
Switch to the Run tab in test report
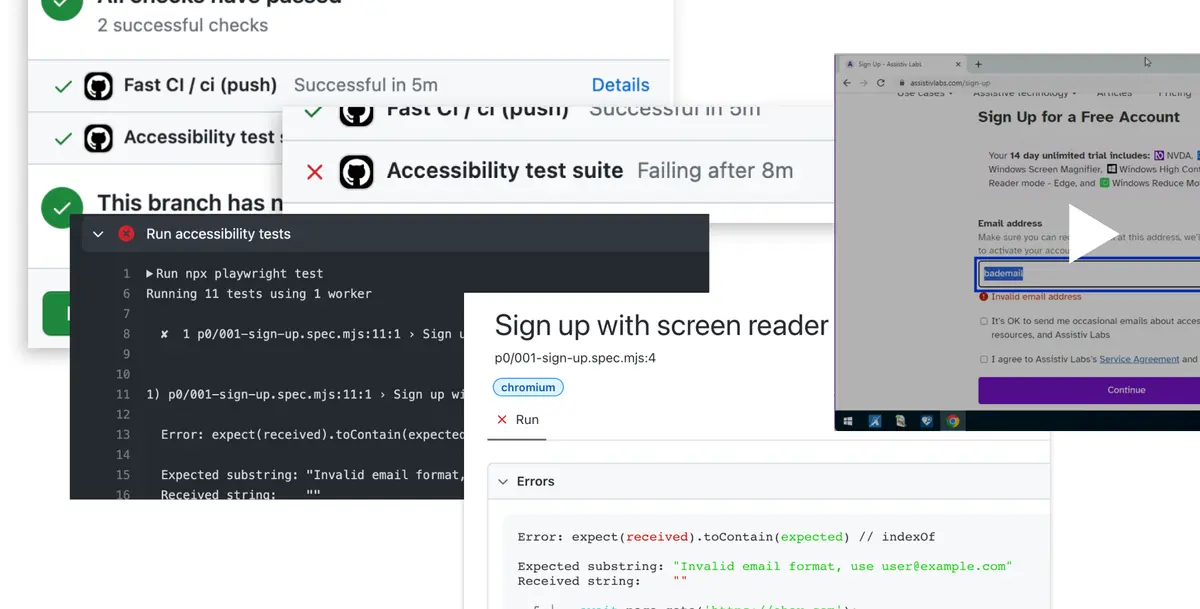pos(517,420)
